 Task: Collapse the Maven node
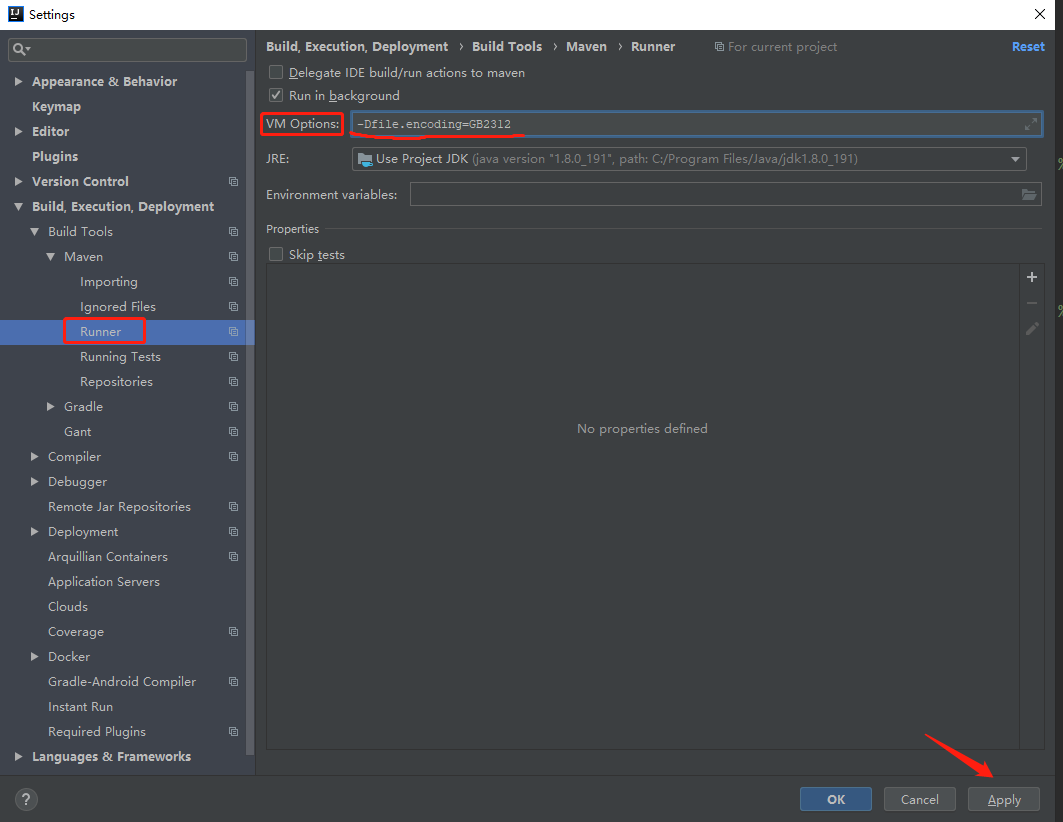(x=51, y=257)
